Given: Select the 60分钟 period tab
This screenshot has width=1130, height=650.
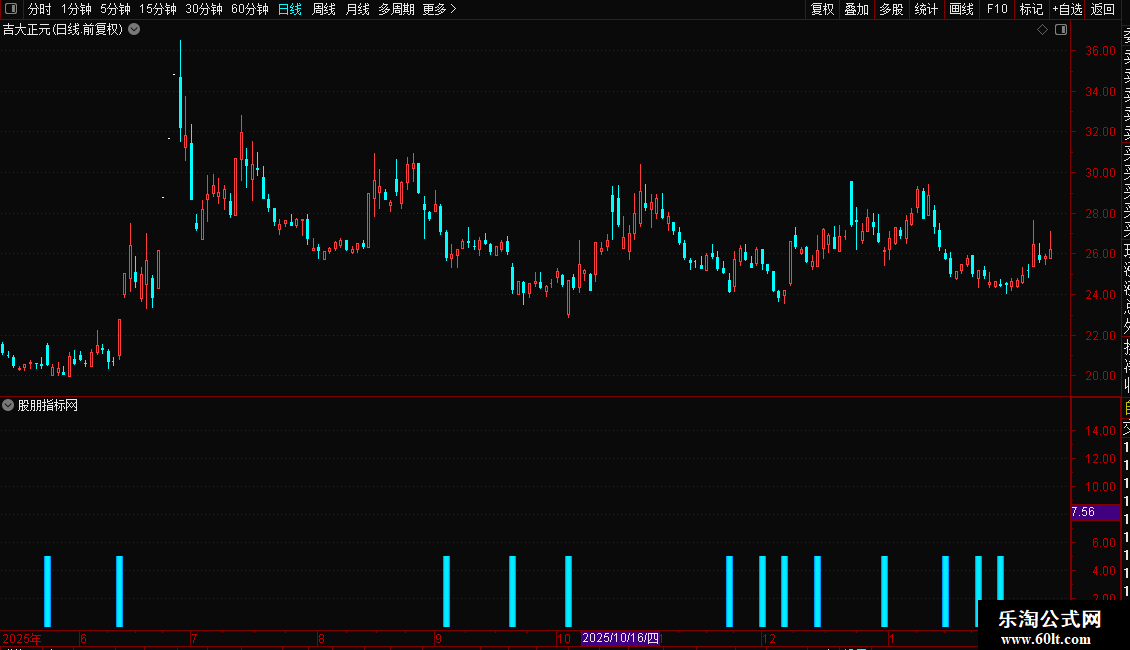Looking at the screenshot, I should [250, 9].
